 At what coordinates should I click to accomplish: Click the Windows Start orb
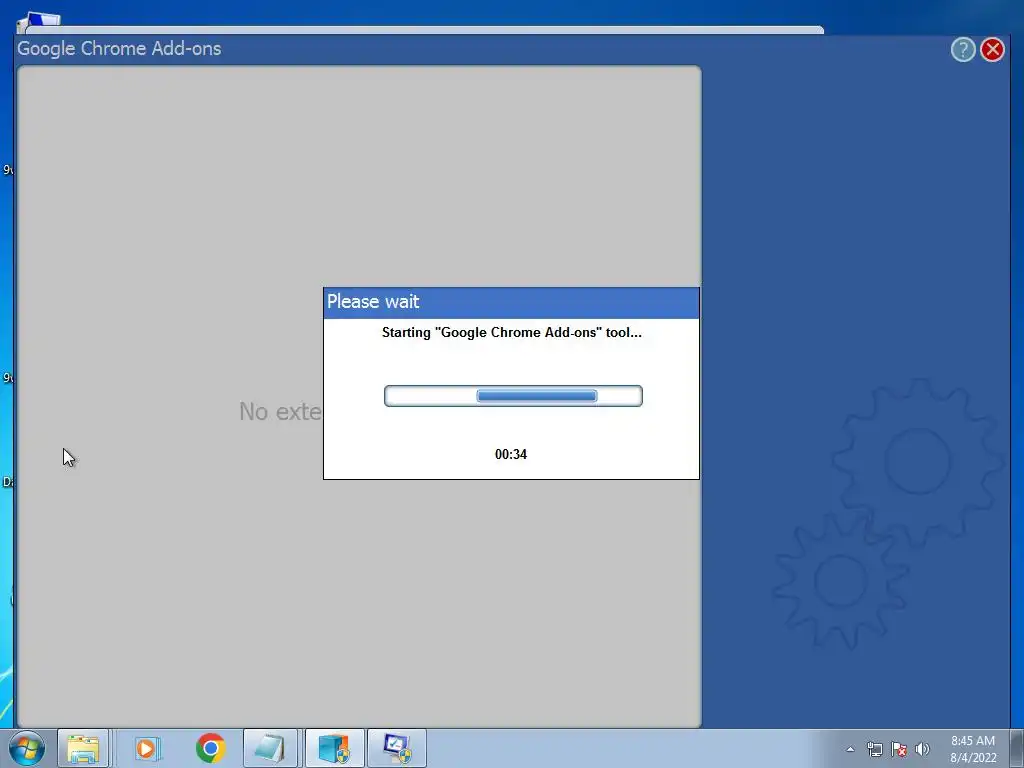coord(27,748)
